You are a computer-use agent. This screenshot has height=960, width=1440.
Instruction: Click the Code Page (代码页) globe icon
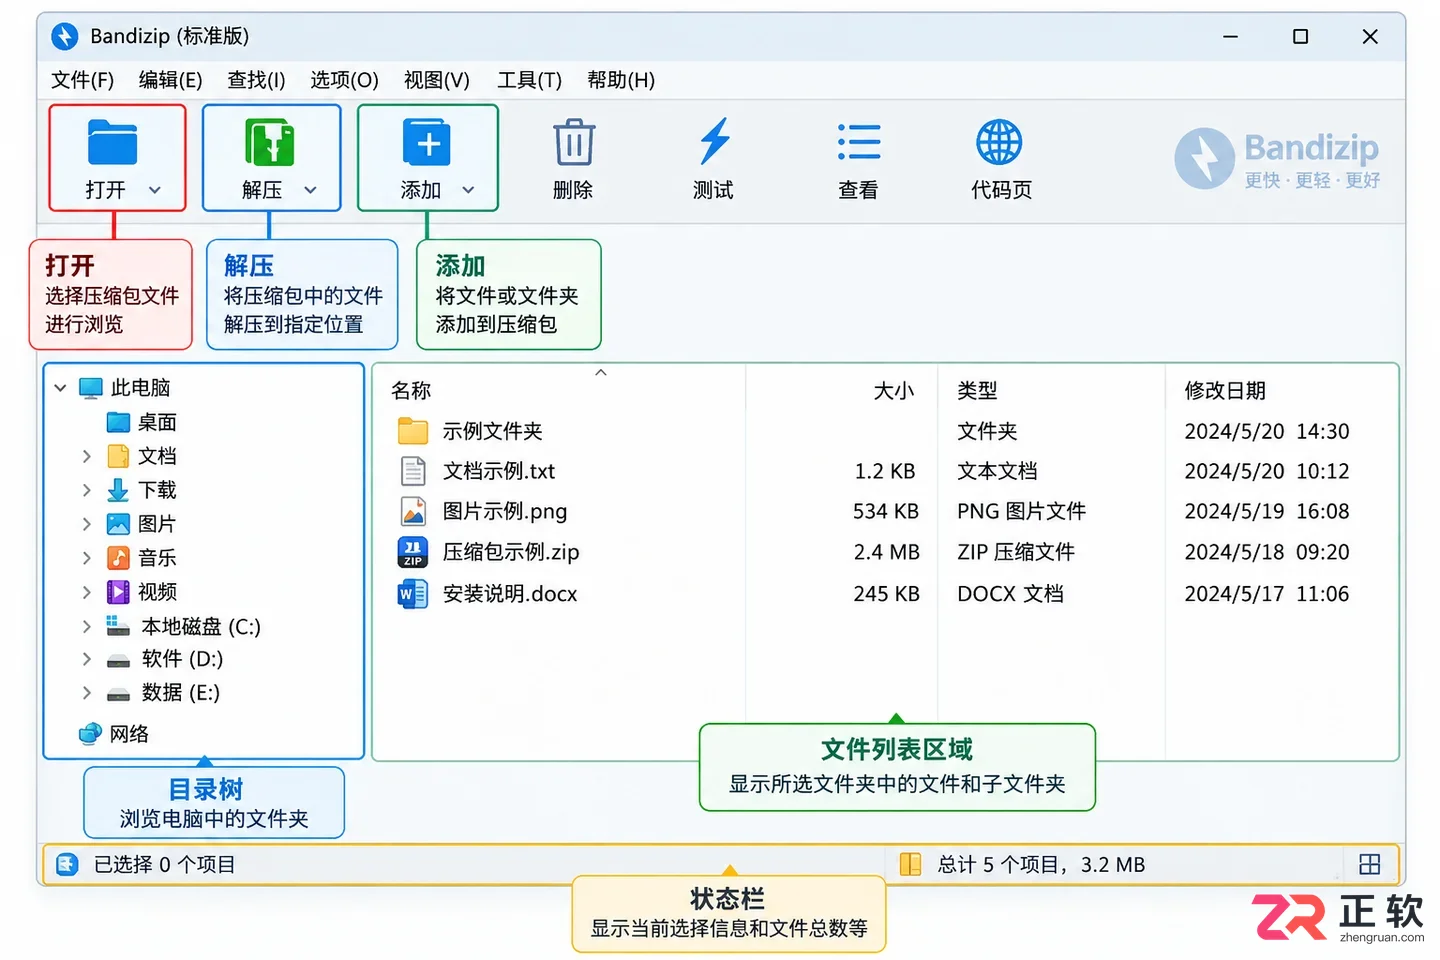[x=999, y=142]
